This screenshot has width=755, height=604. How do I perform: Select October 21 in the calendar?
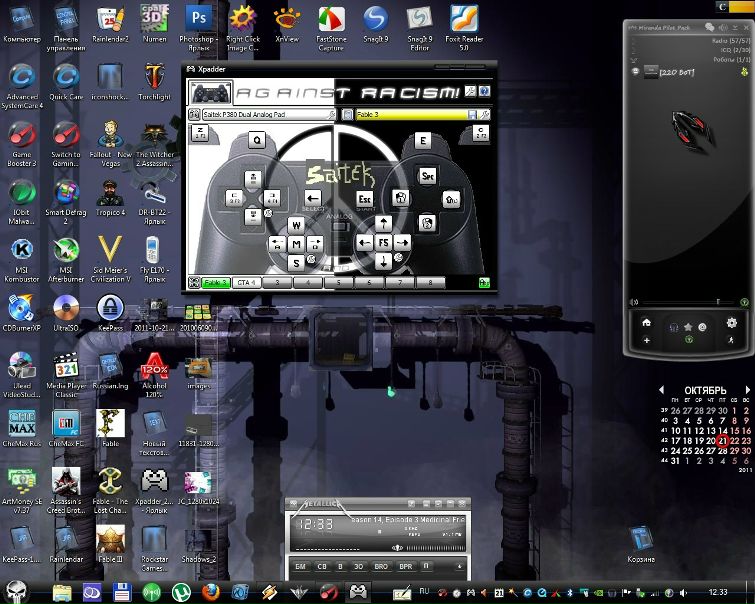click(722, 440)
